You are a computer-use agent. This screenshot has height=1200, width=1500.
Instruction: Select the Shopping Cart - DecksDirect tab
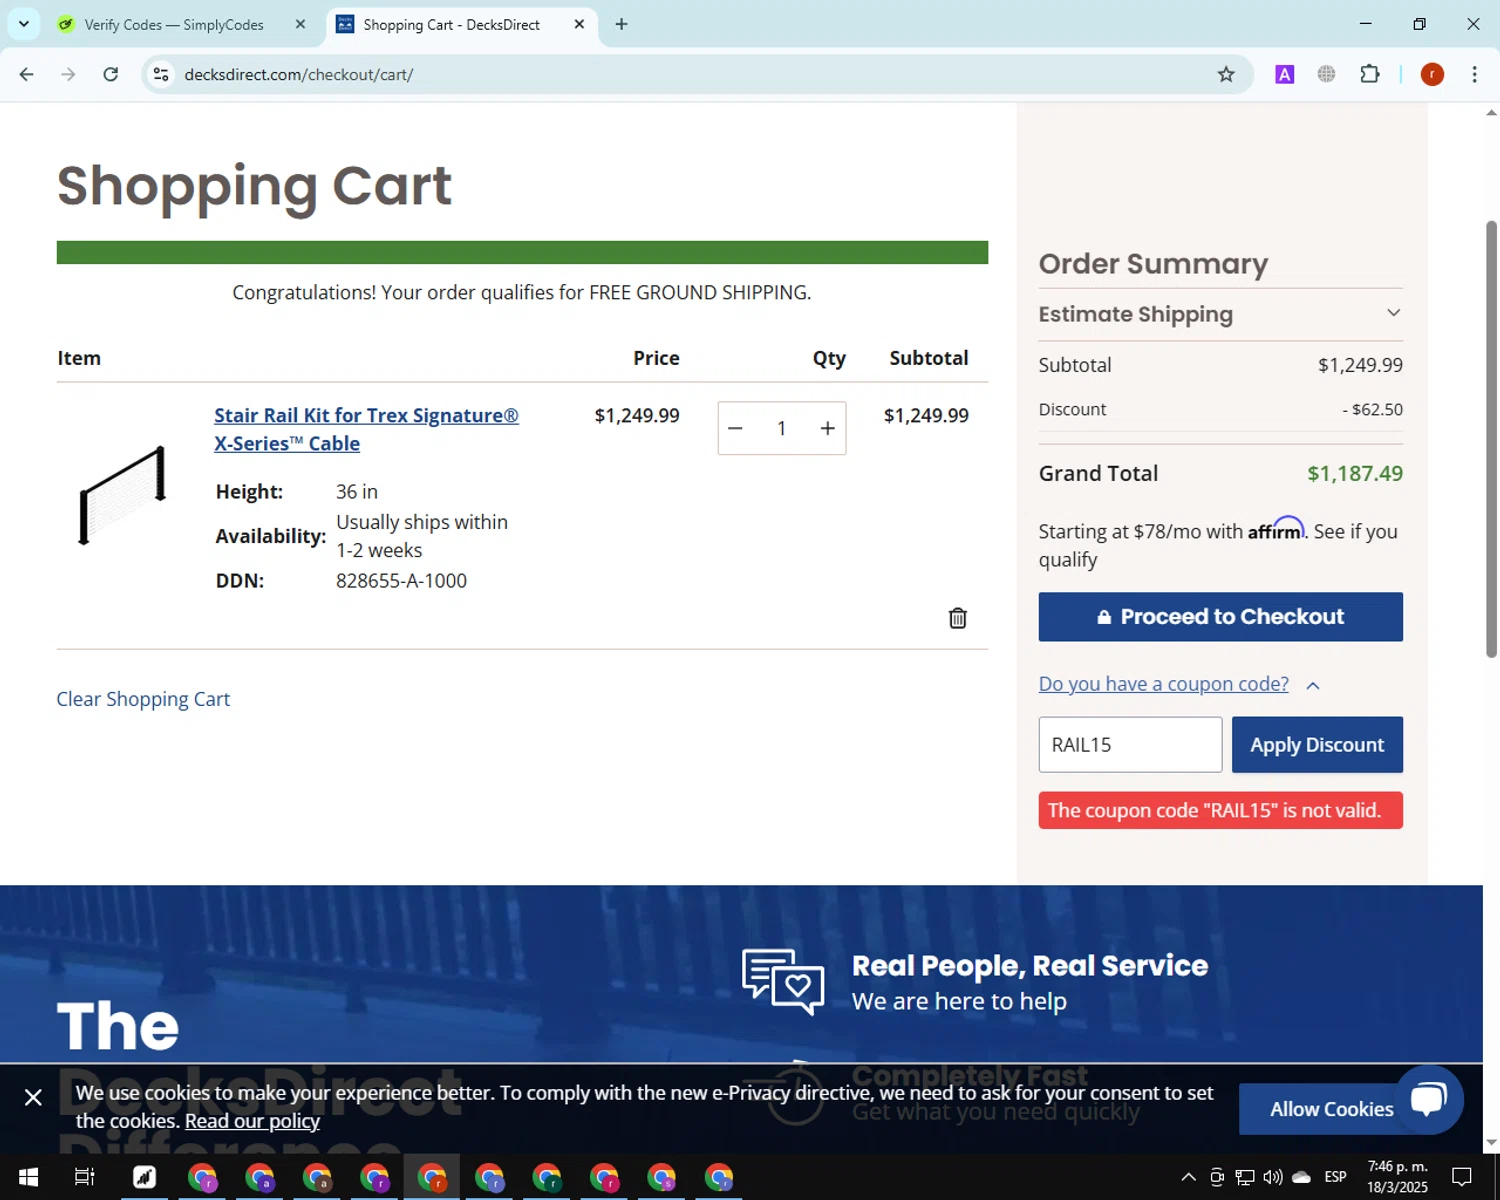(452, 24)
